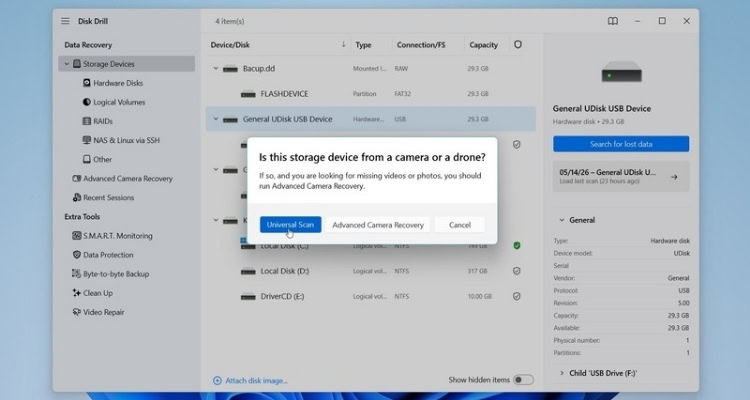Choose Advanced Camera Recovery in dialog
This screenshot has height=400, width=750.
pos(378,225)
